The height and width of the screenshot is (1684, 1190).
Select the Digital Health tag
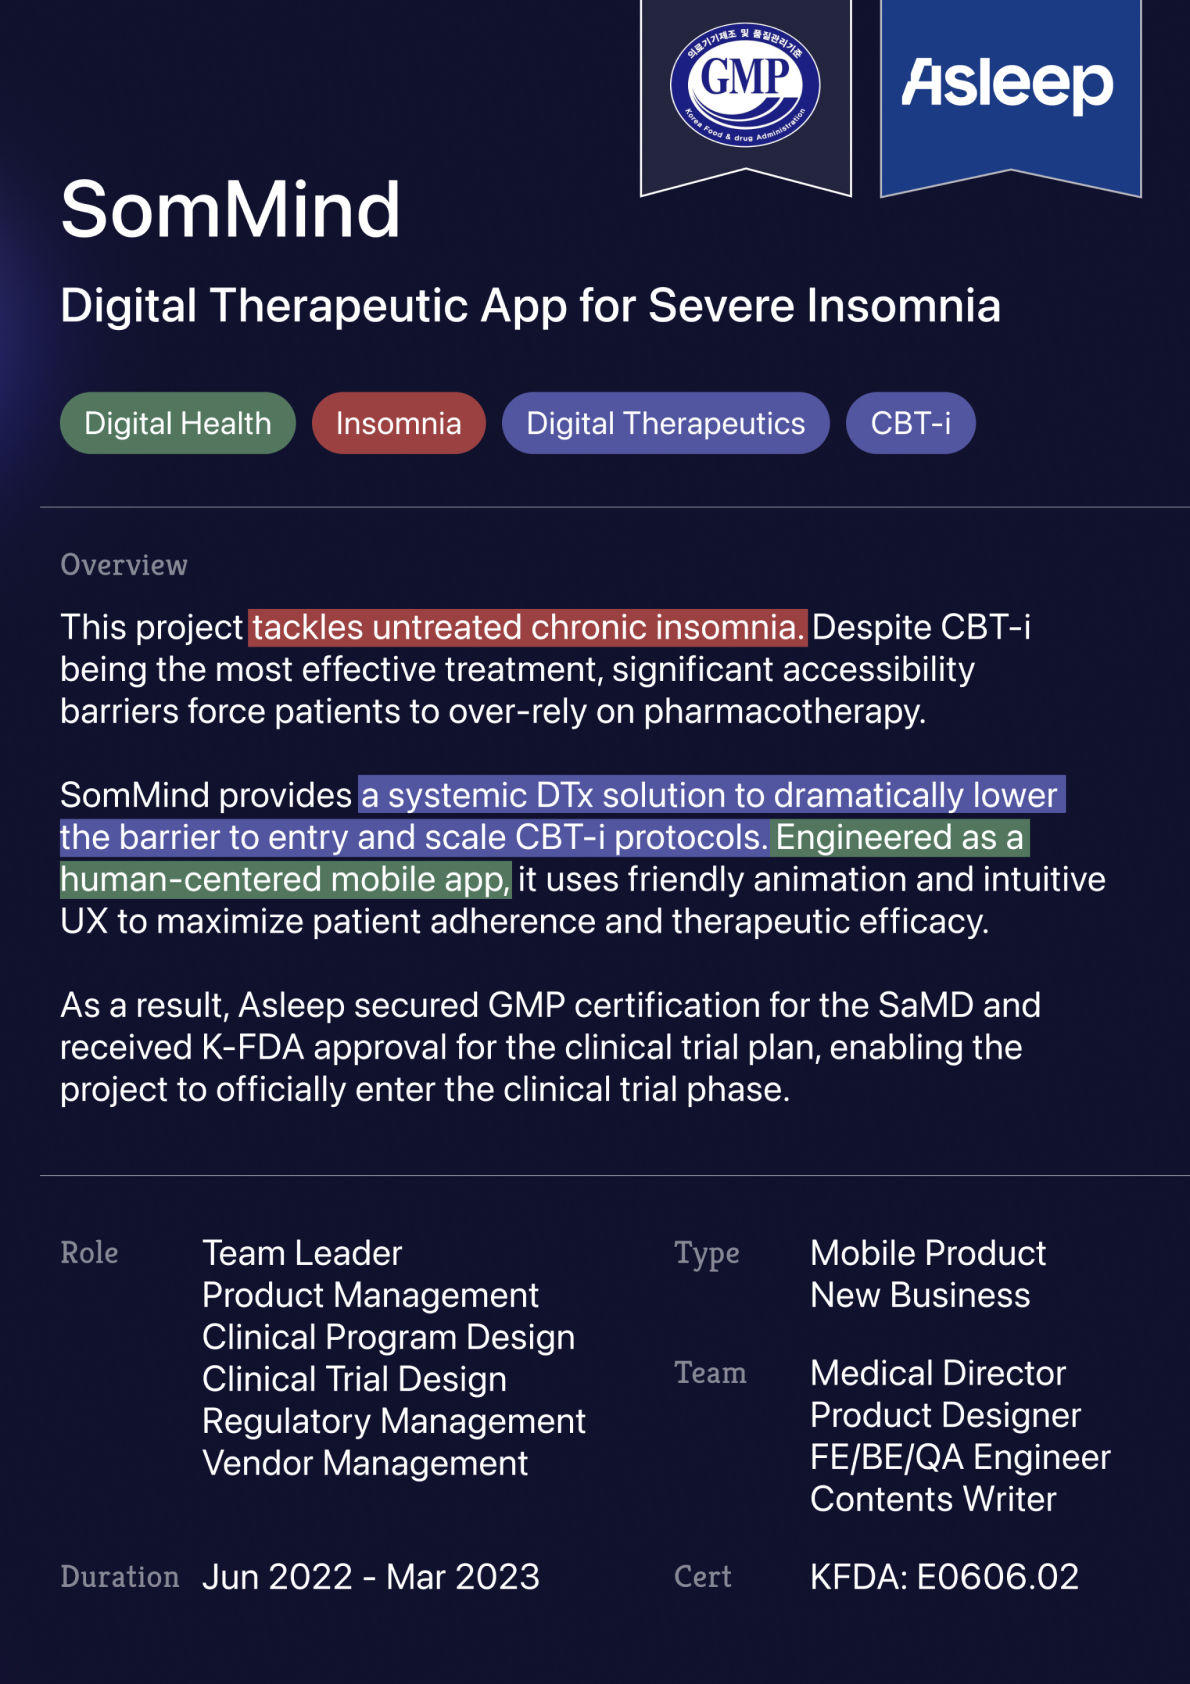(x=178, y=423)
